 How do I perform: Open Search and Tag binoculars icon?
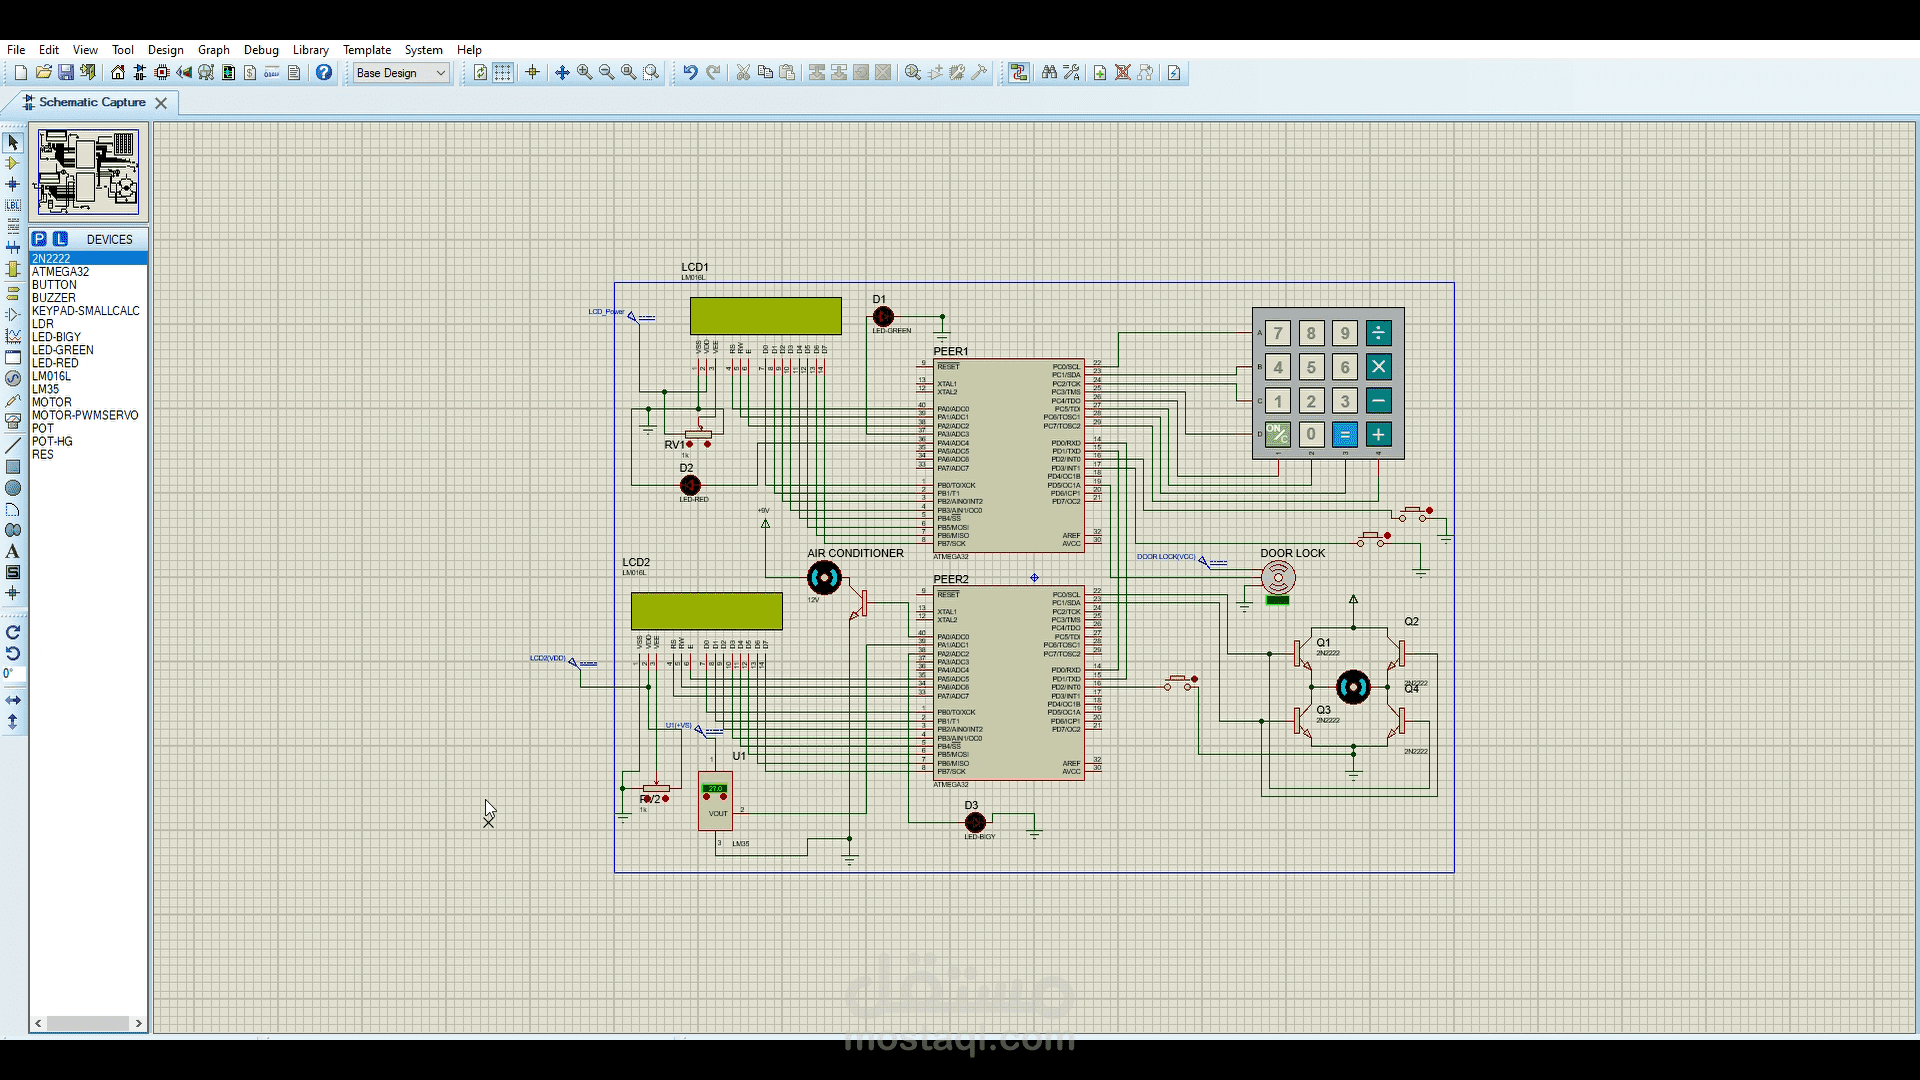click(x=1049, y=72)
